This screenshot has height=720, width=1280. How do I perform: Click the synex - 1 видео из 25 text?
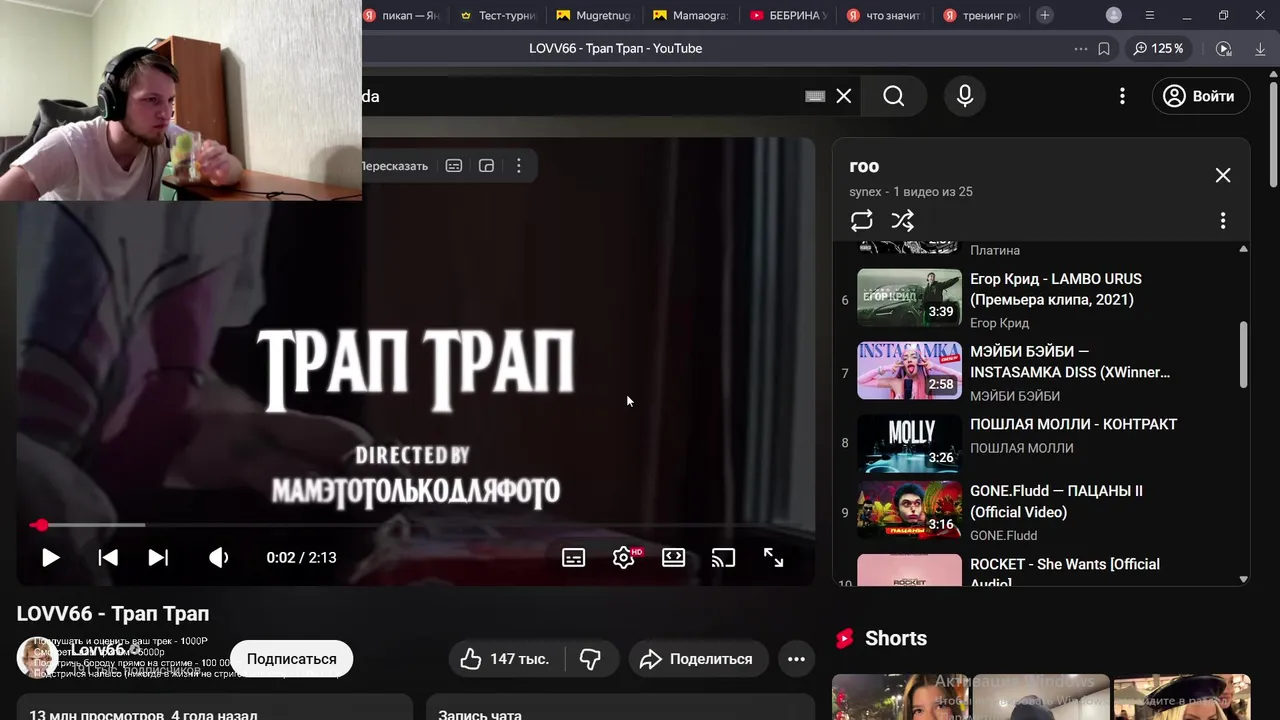pos(911,191)
